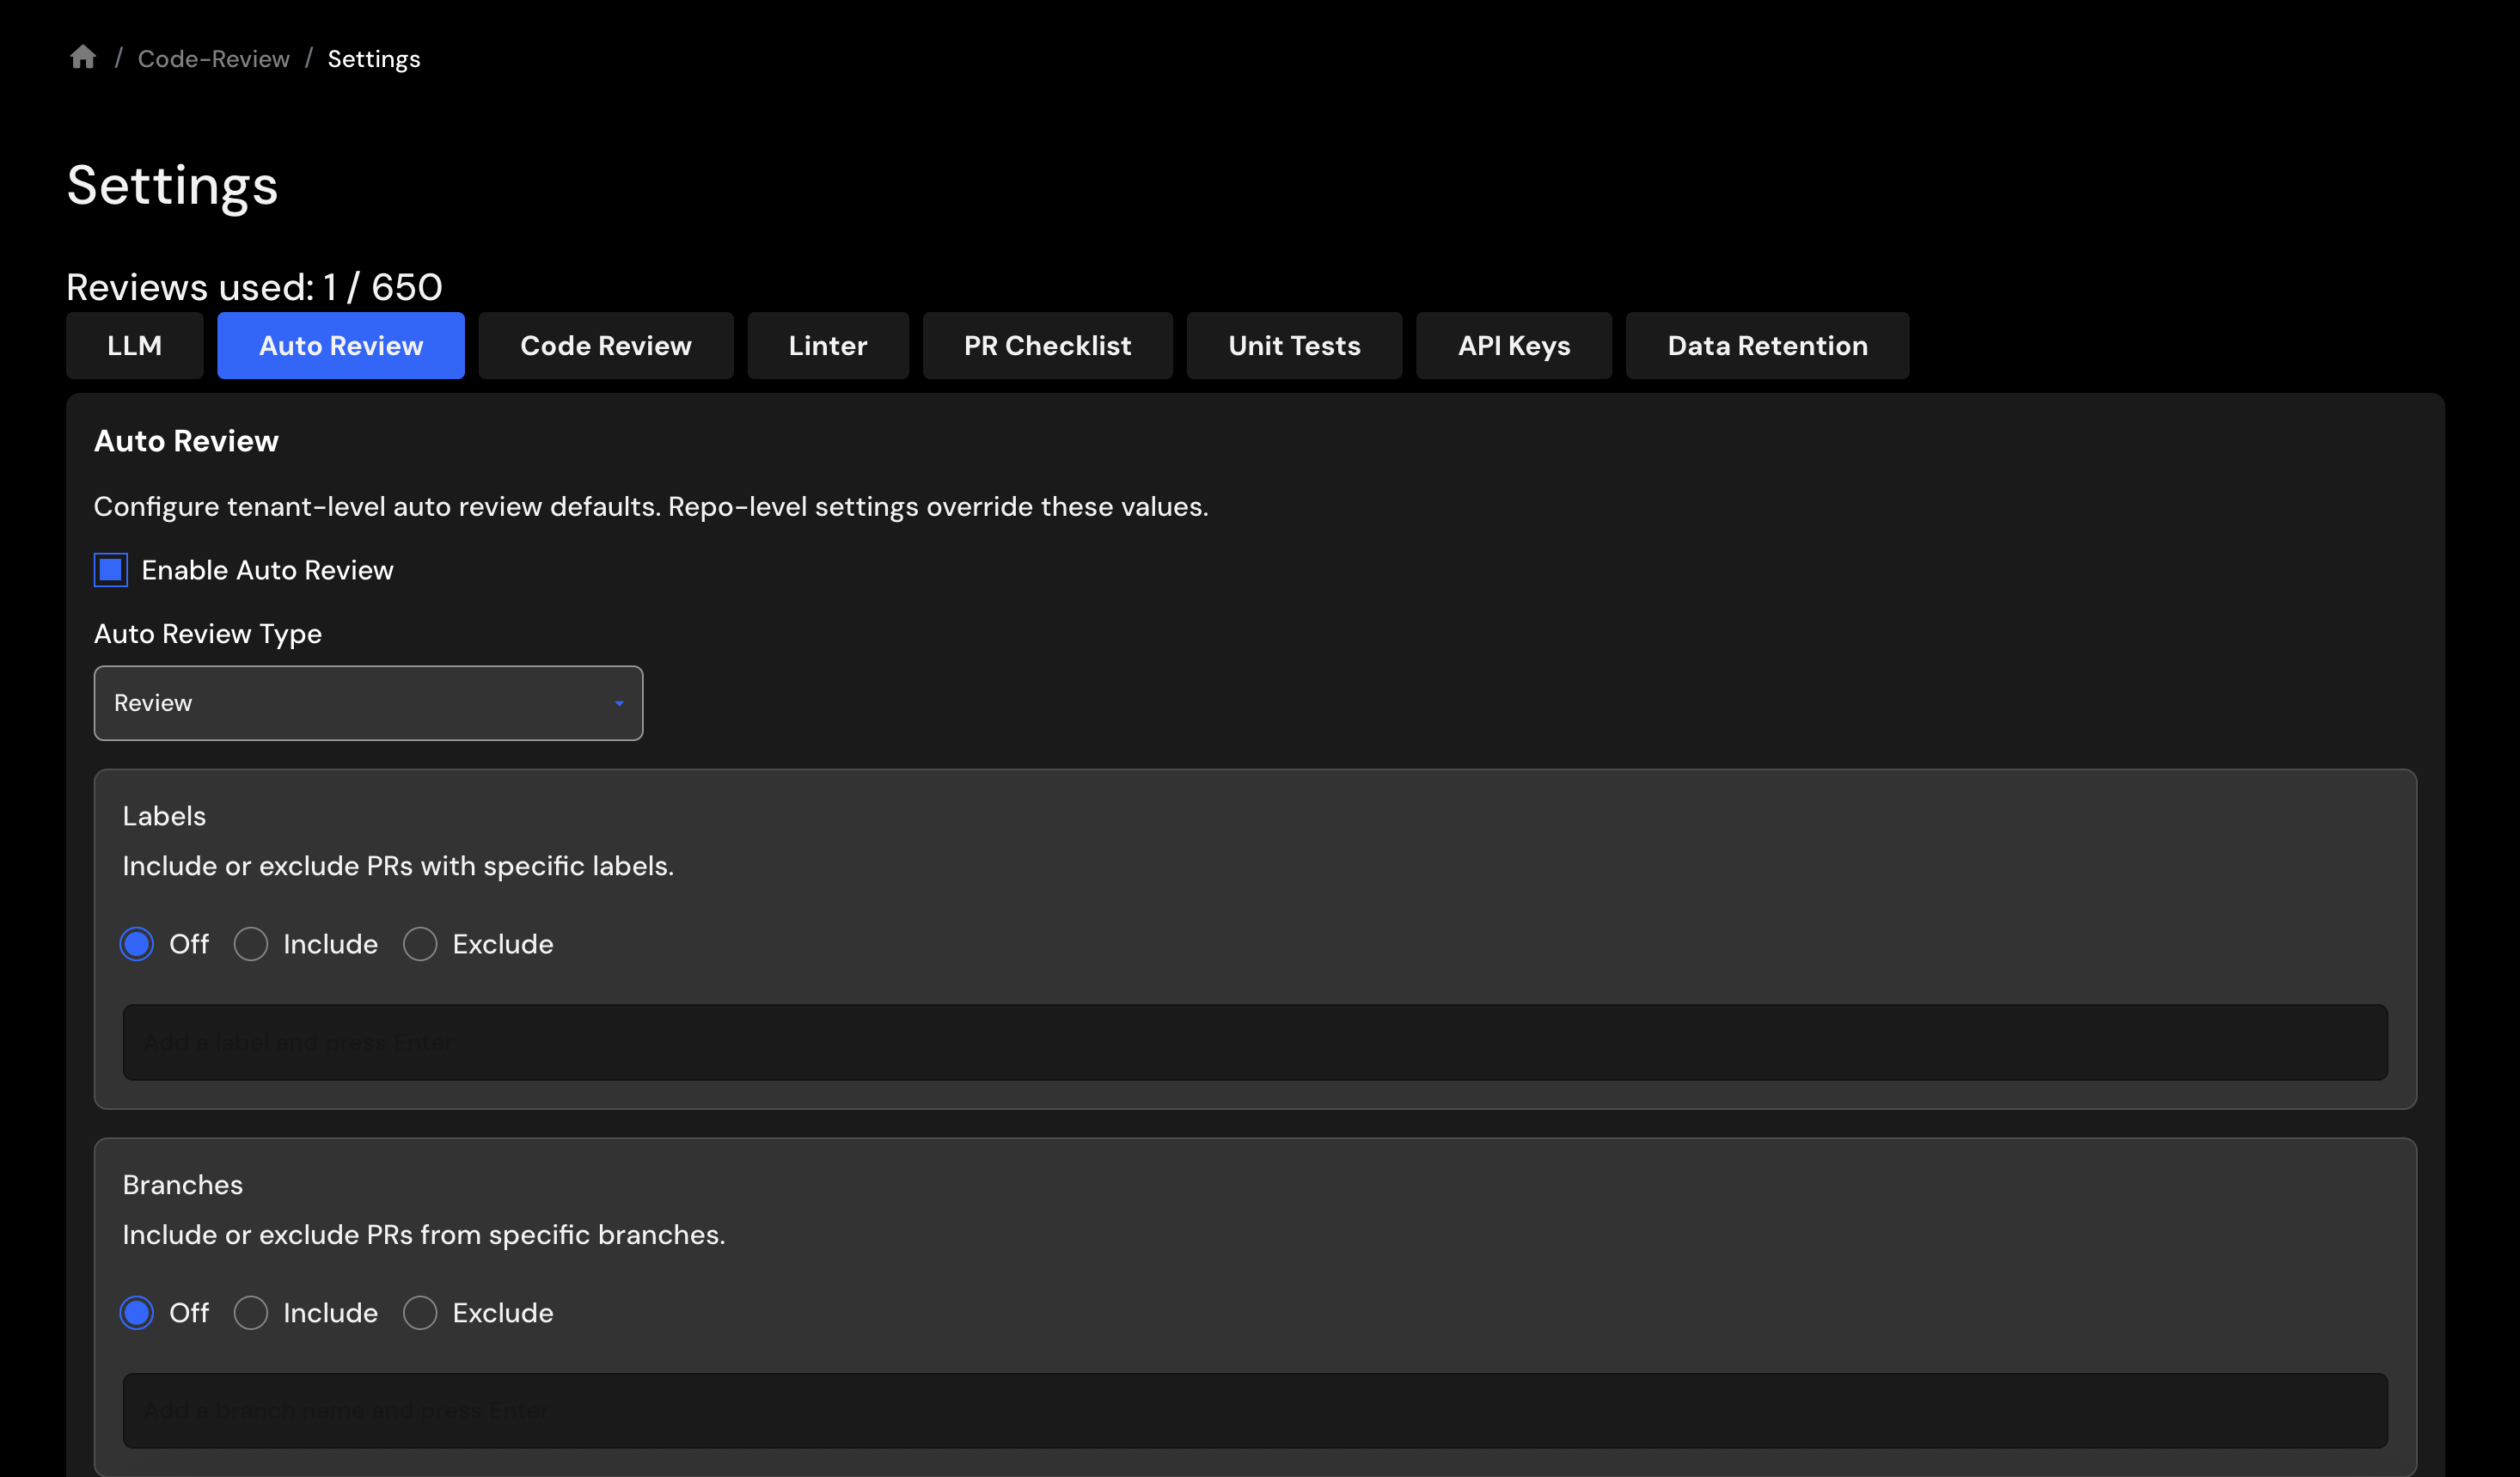
Task: Click the 'Auto Review Type' label
Action: pyautogui.click(x=207, y=634)
